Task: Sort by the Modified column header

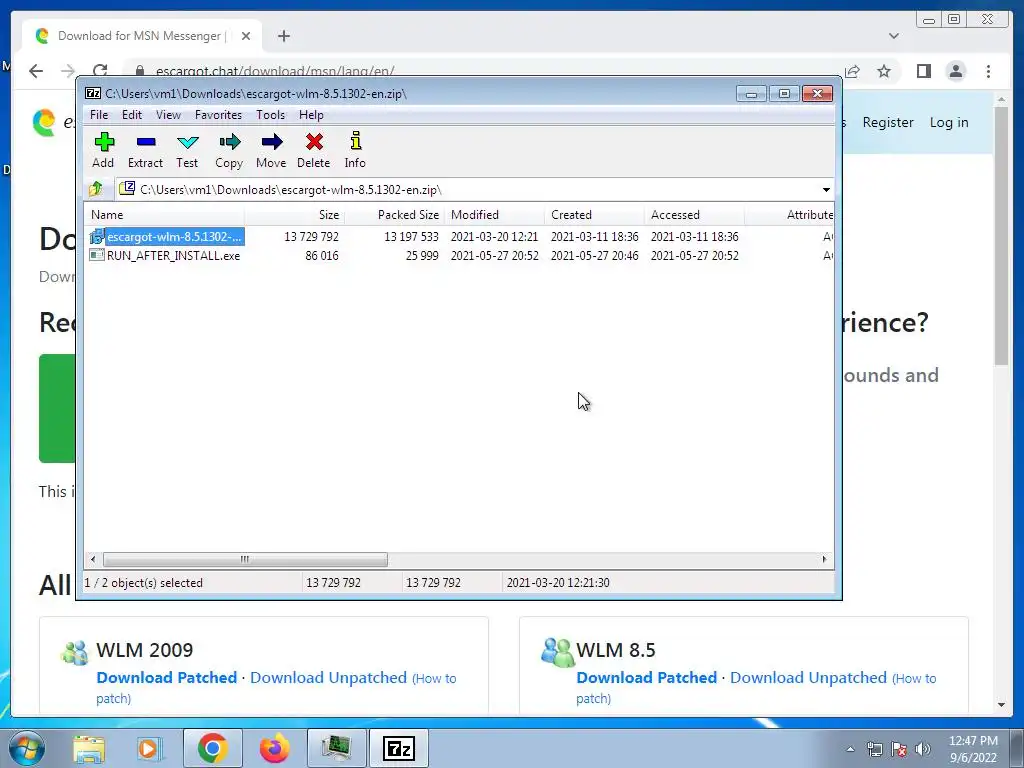Action: point(494,215)
